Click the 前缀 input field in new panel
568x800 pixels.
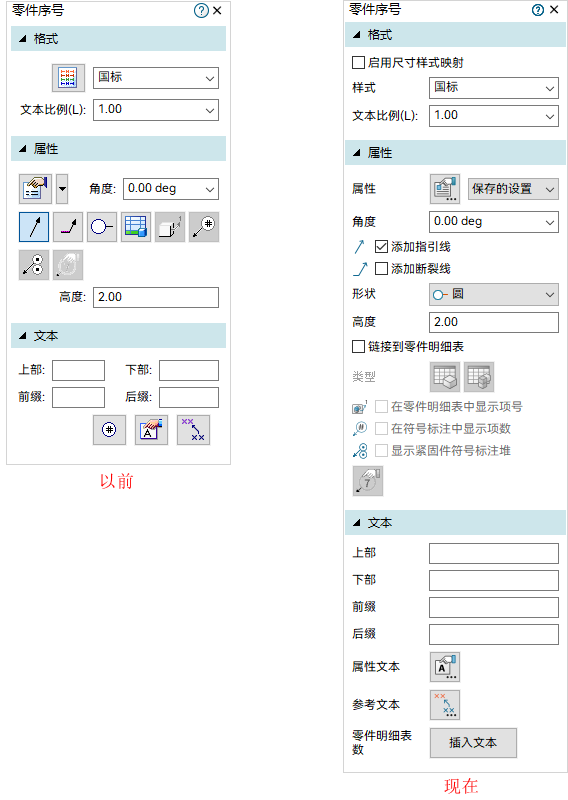coord(493,607)
